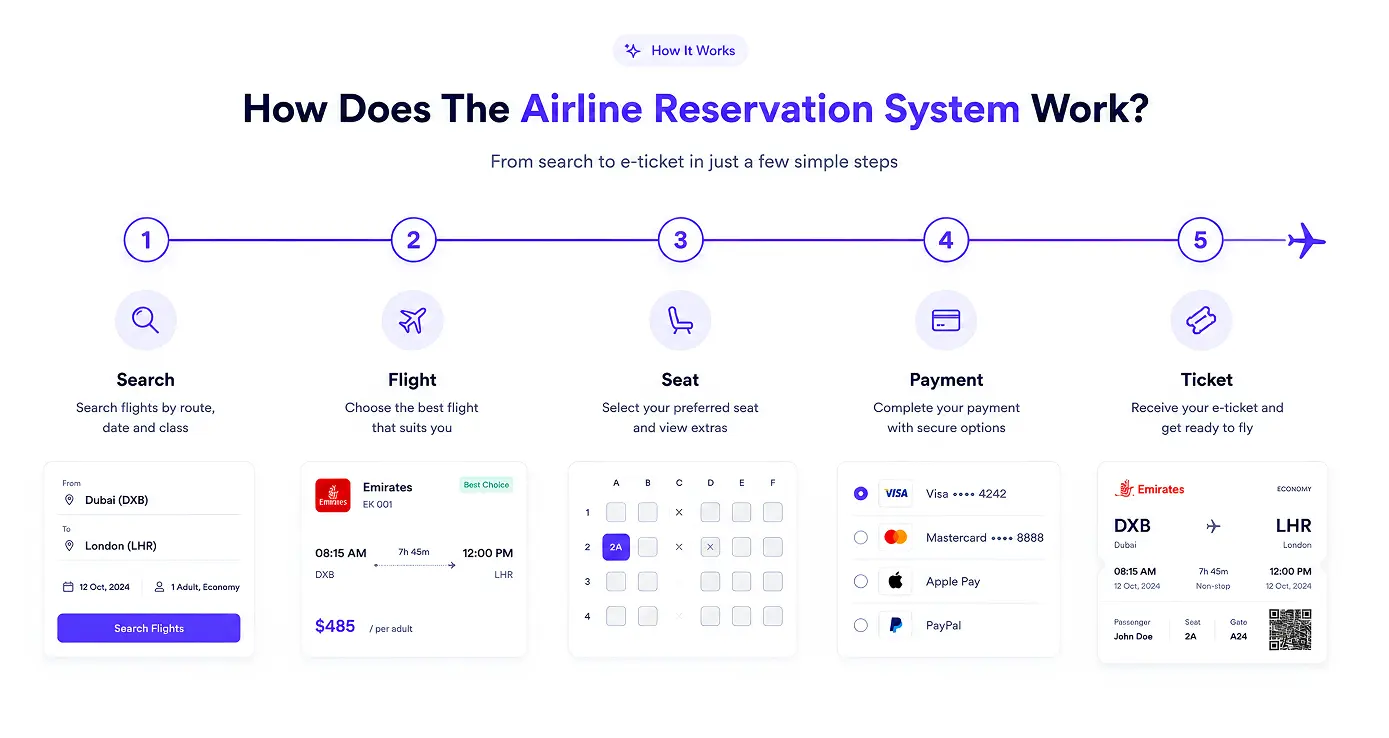Viewport: 1389px width, 738px height.
Task: Click the aisle X mark in row 1
Action: [x=679, y=512]
